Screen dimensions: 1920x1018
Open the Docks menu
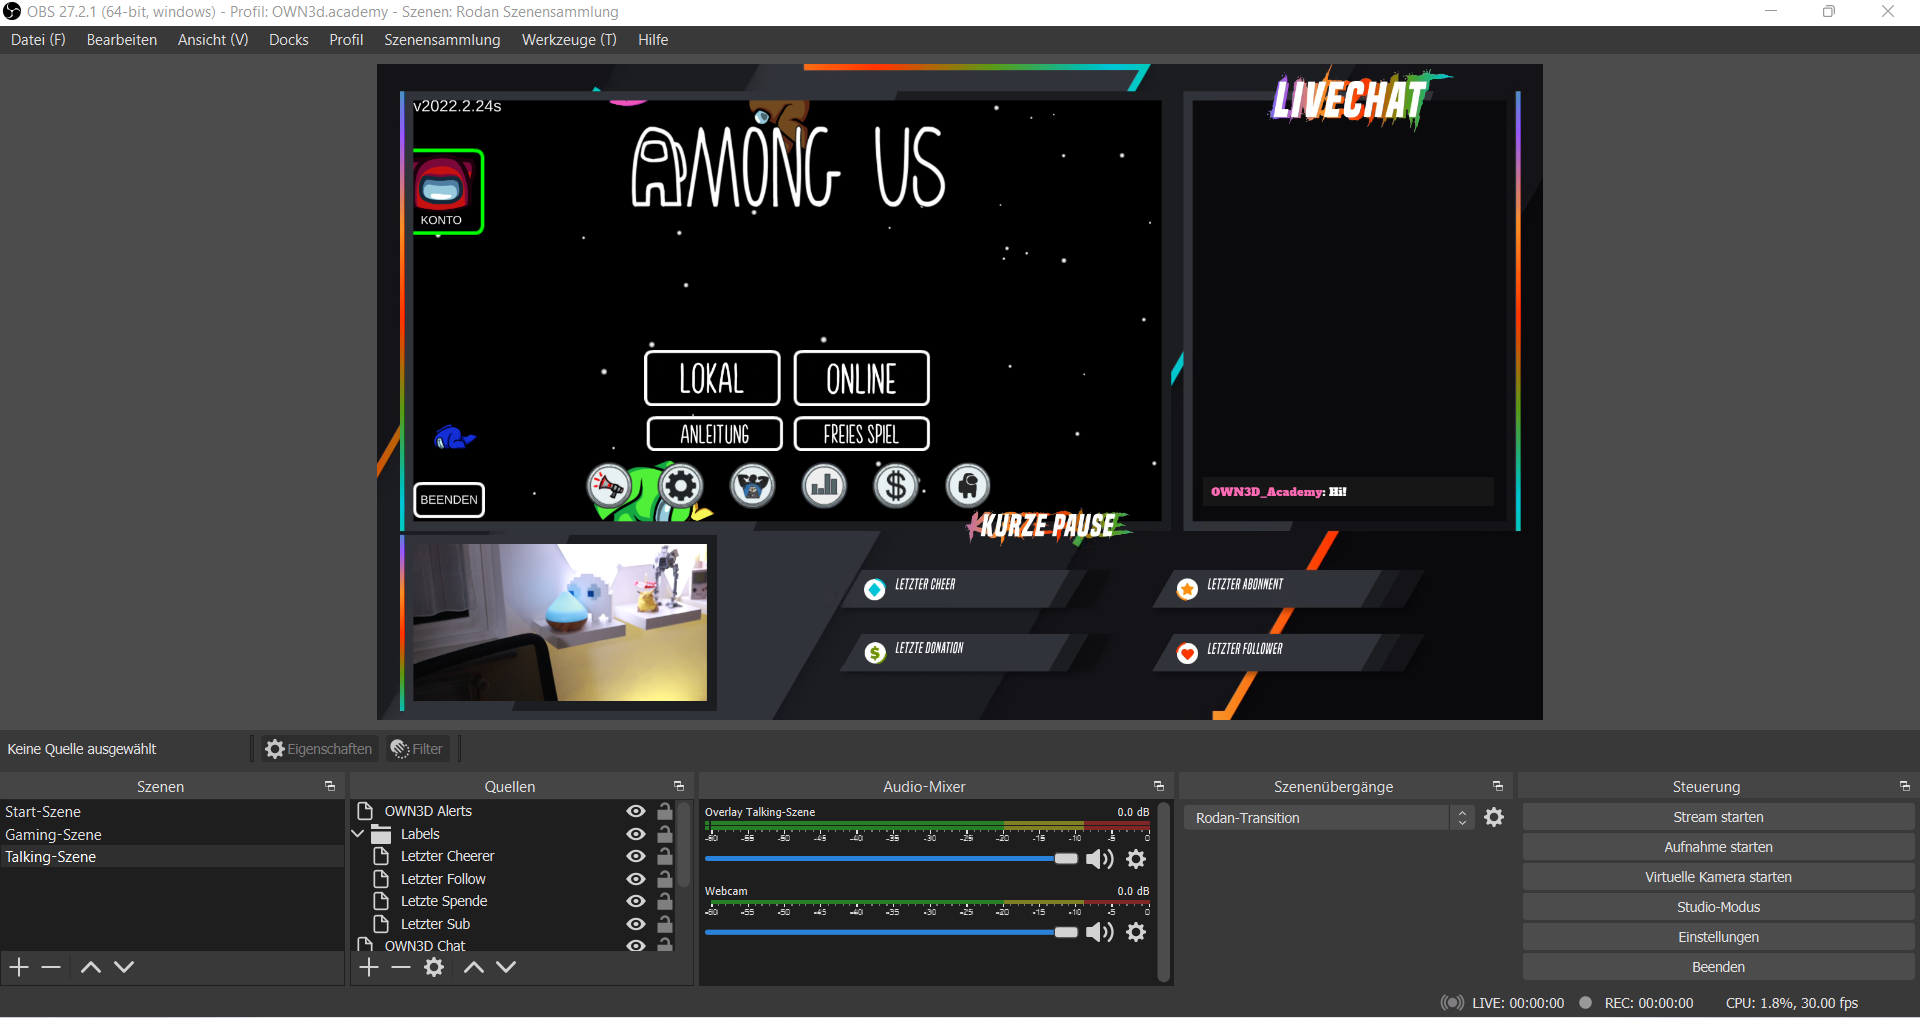pyautogui.click(x=288, y=40)
